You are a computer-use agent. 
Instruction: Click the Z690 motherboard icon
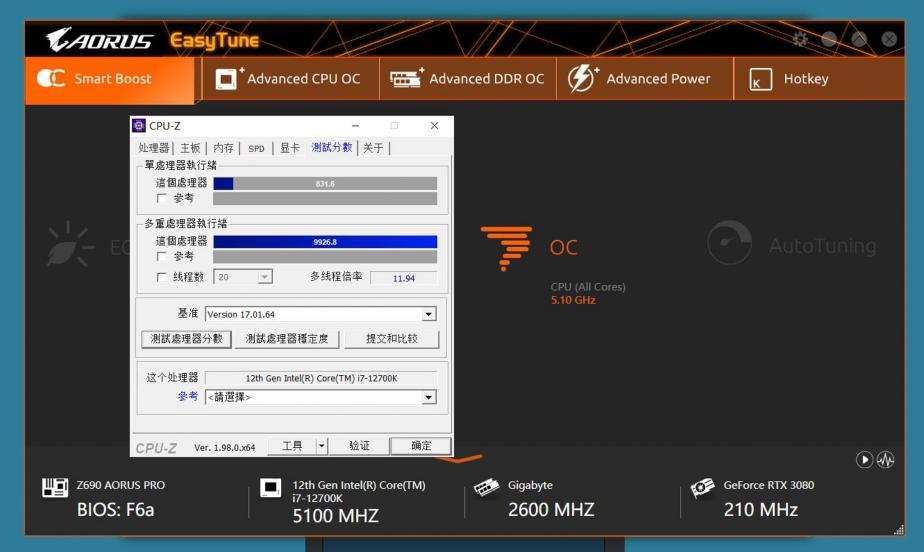coord(55,488)
